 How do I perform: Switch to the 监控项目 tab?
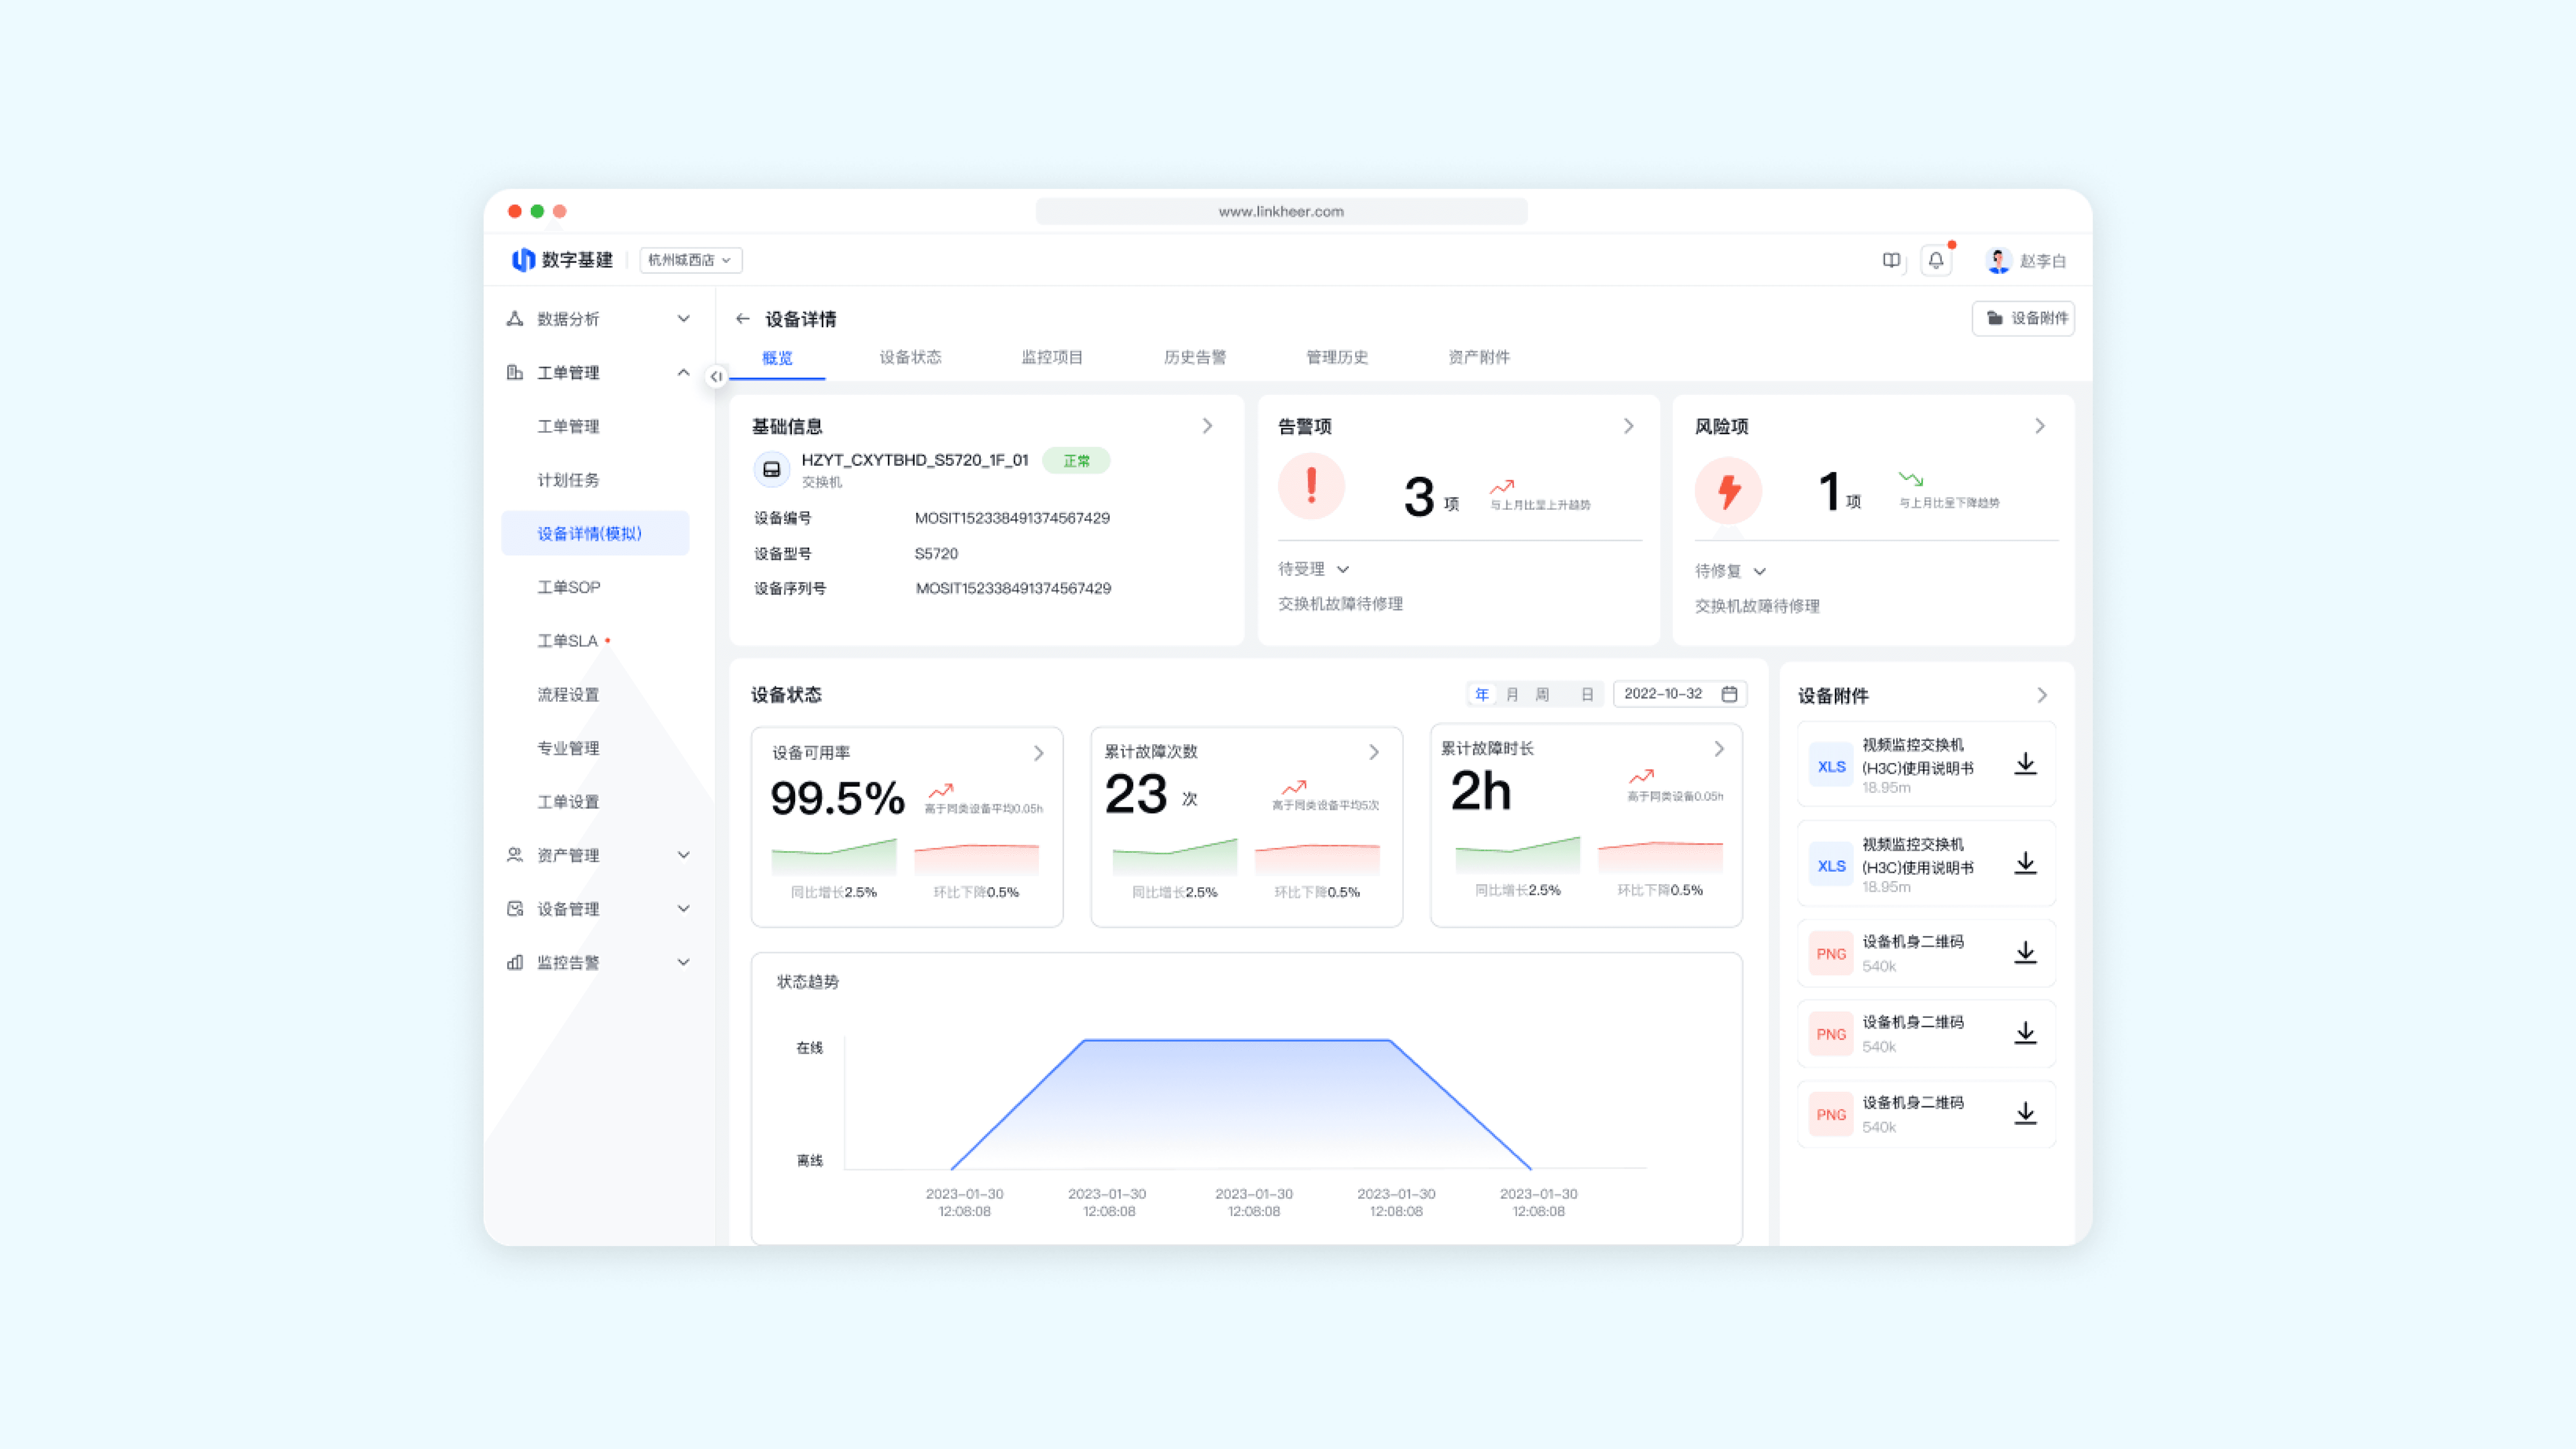(1052, 357)
